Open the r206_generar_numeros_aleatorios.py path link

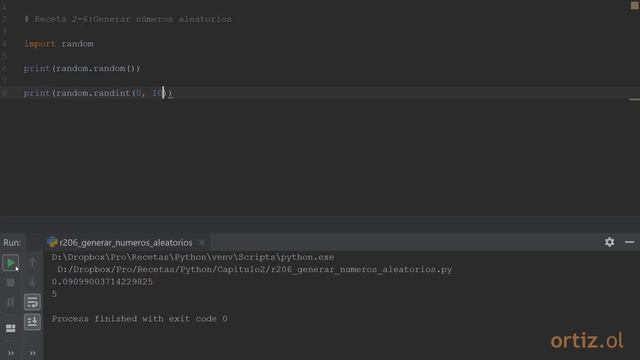pyautogui.click(x=254, y=269)
